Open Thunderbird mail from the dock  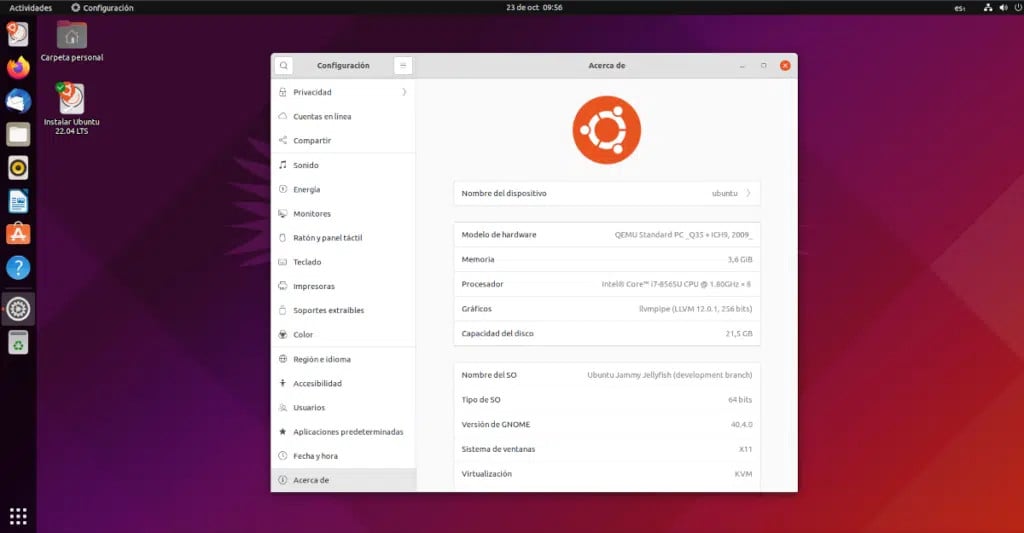(18, 101)
